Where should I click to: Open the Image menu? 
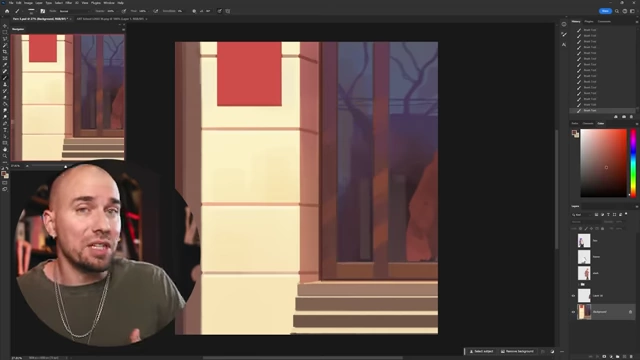pos(28,3)
